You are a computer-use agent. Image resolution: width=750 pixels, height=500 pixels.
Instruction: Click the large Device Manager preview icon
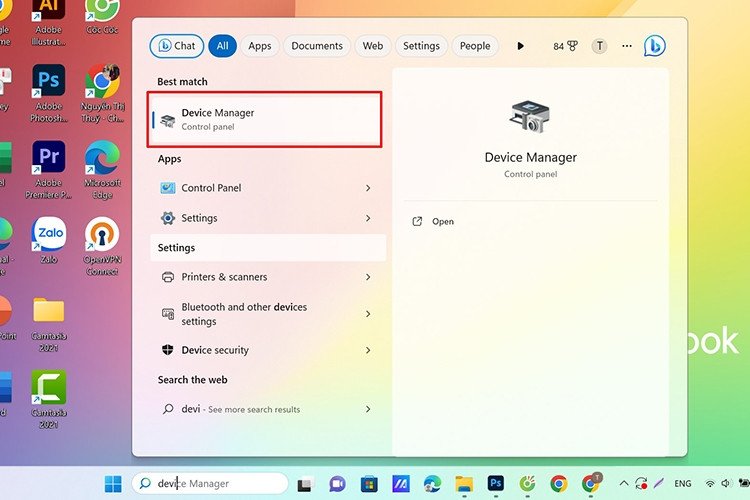pos(530,117)
